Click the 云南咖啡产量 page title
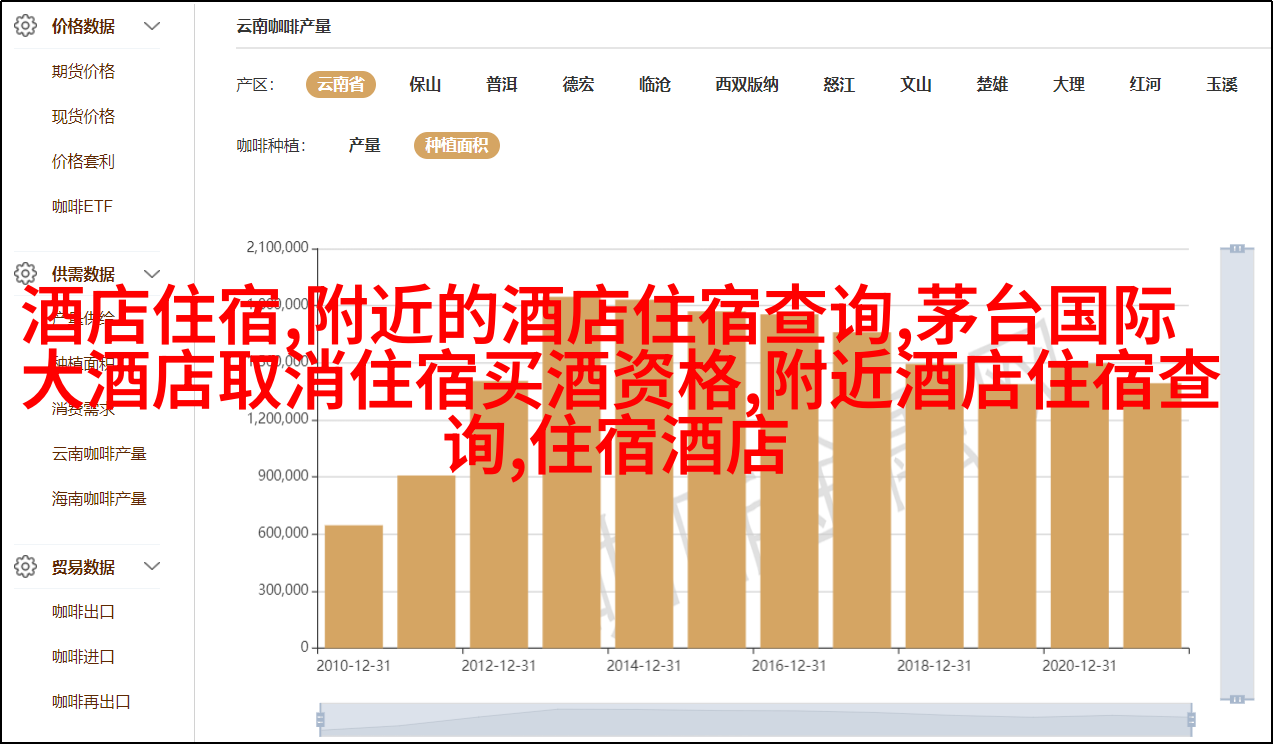The height and width of the screenshot is (744, 1275). pos(284,27)
